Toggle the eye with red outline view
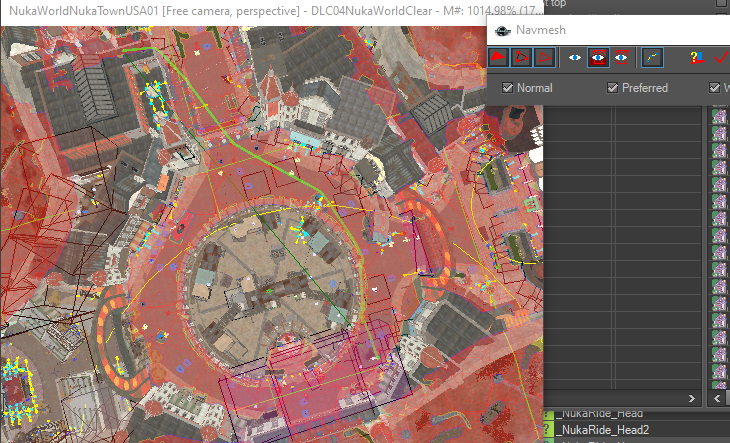 621,58
